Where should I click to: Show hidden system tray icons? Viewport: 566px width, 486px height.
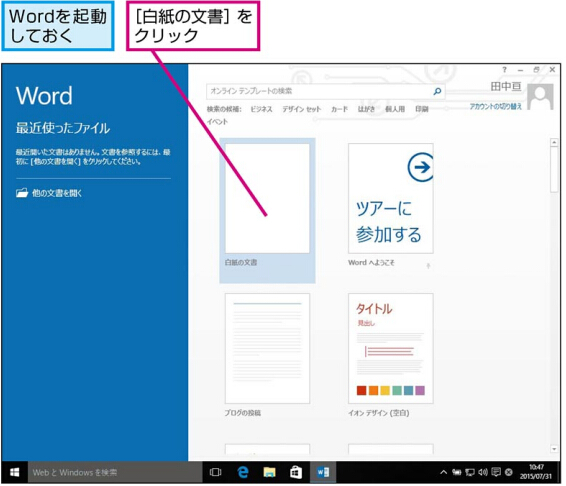click(444, 472)
